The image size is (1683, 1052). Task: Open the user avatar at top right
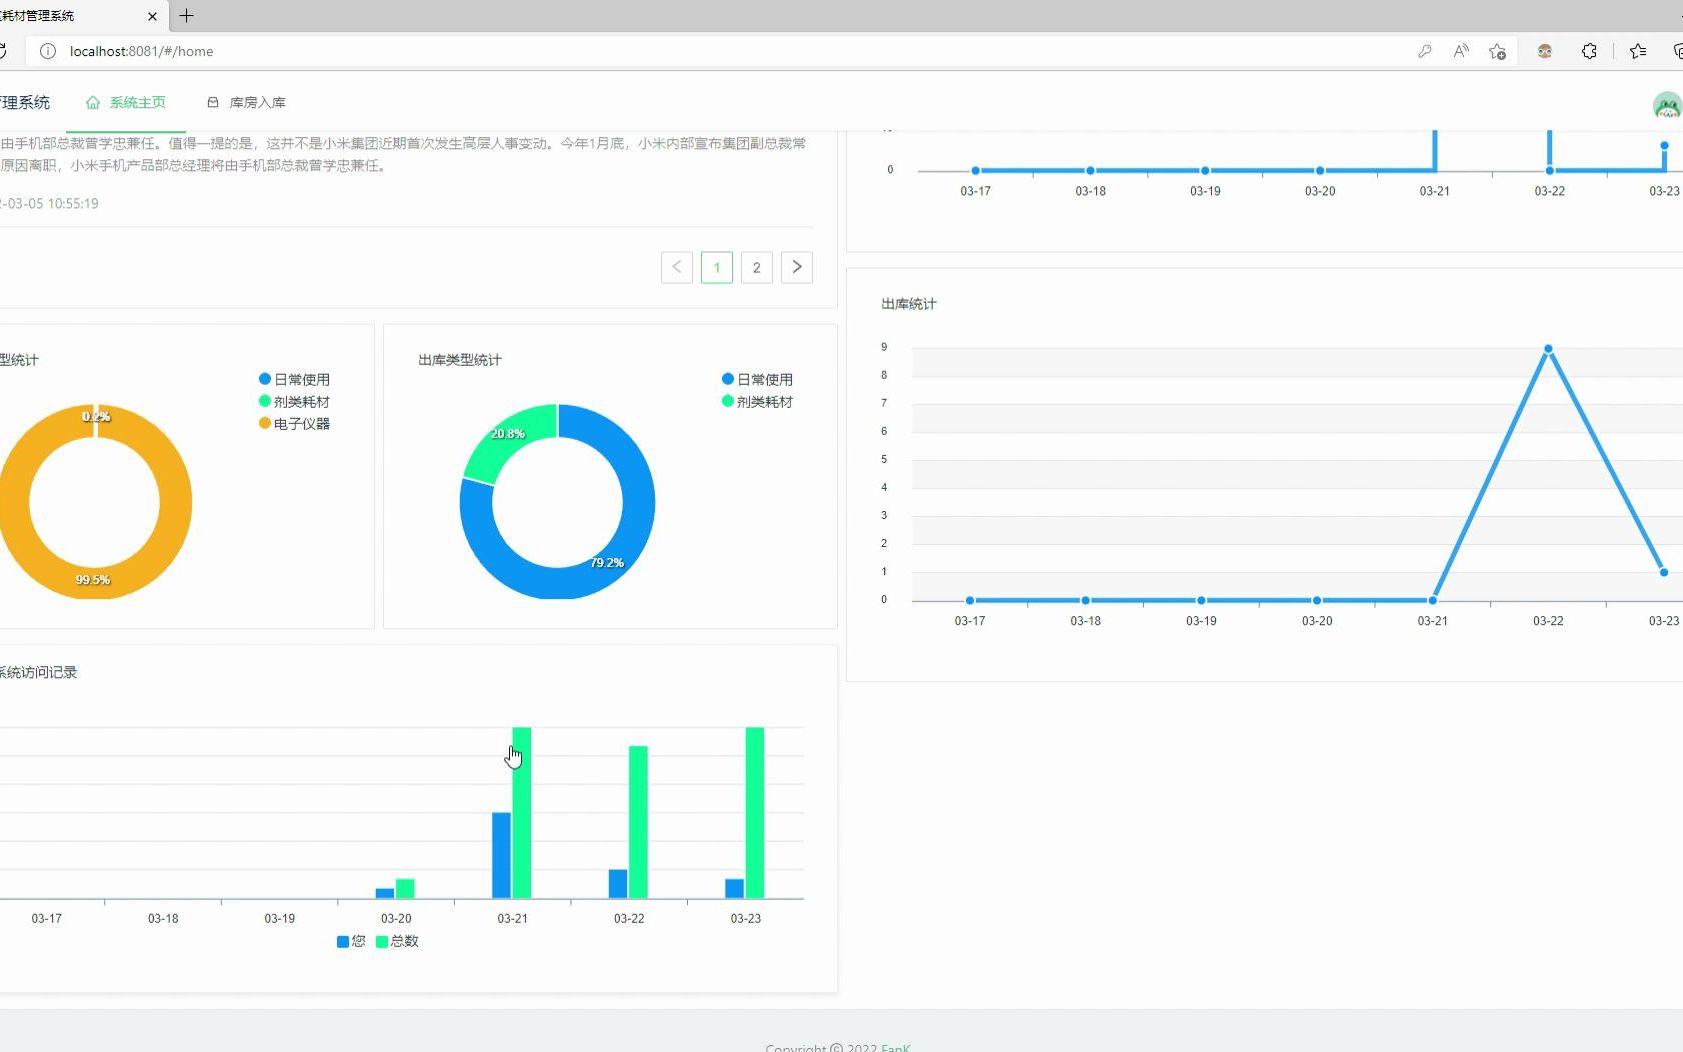(x=1667, y=104)
